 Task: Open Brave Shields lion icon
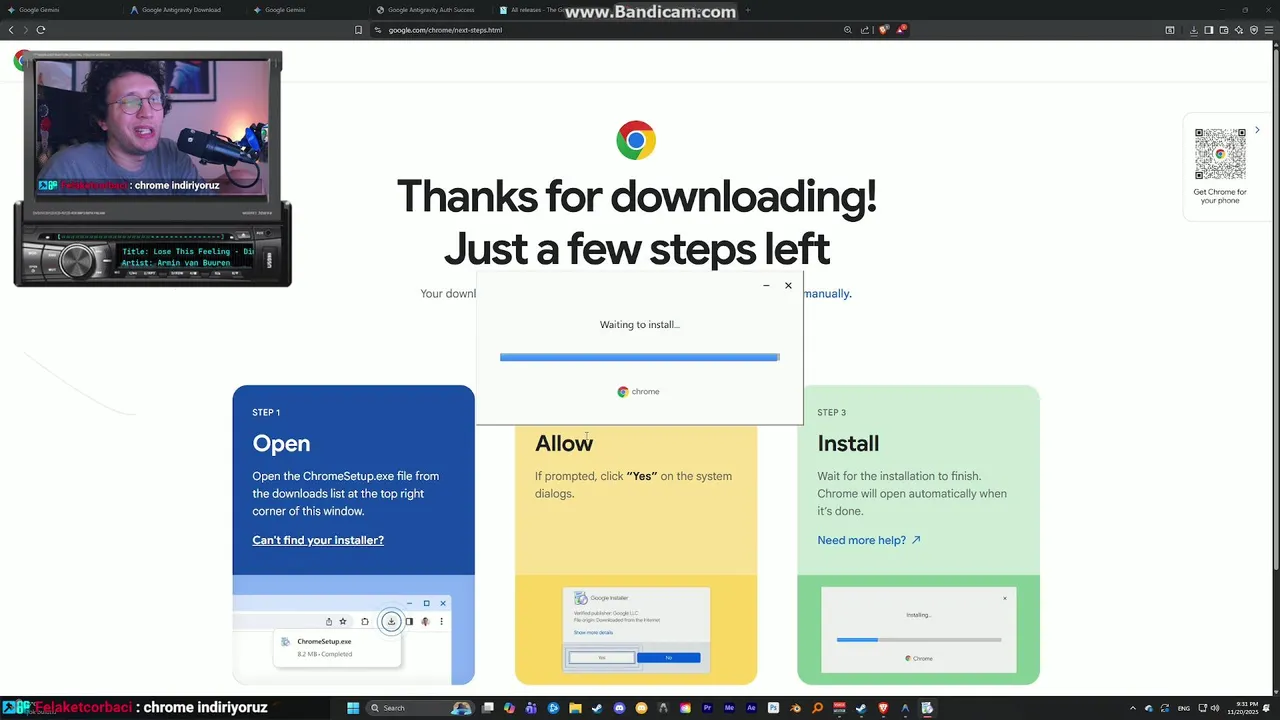click(x=884, y=30)
